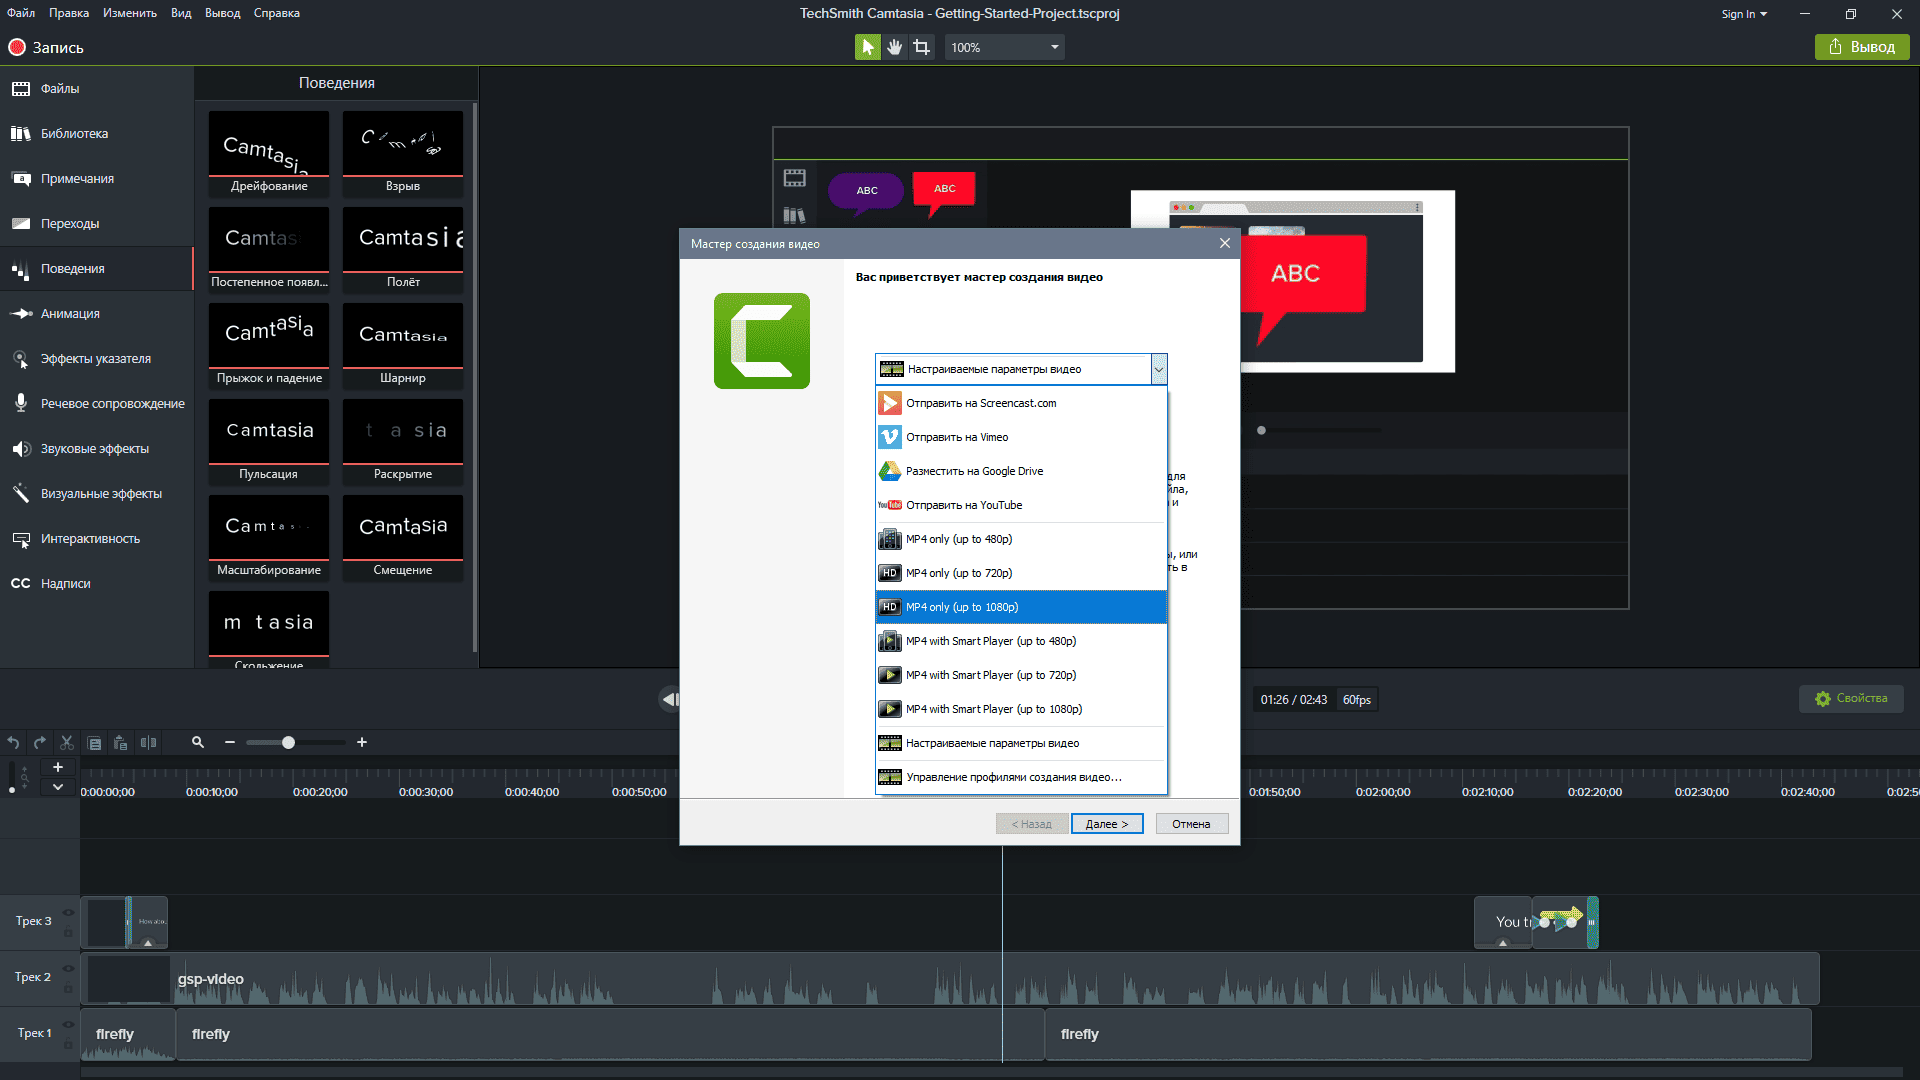The width and height of the screenshot is (1920, 1080).
Task: Open the Надписи captions panel
Action: (96, 584)
